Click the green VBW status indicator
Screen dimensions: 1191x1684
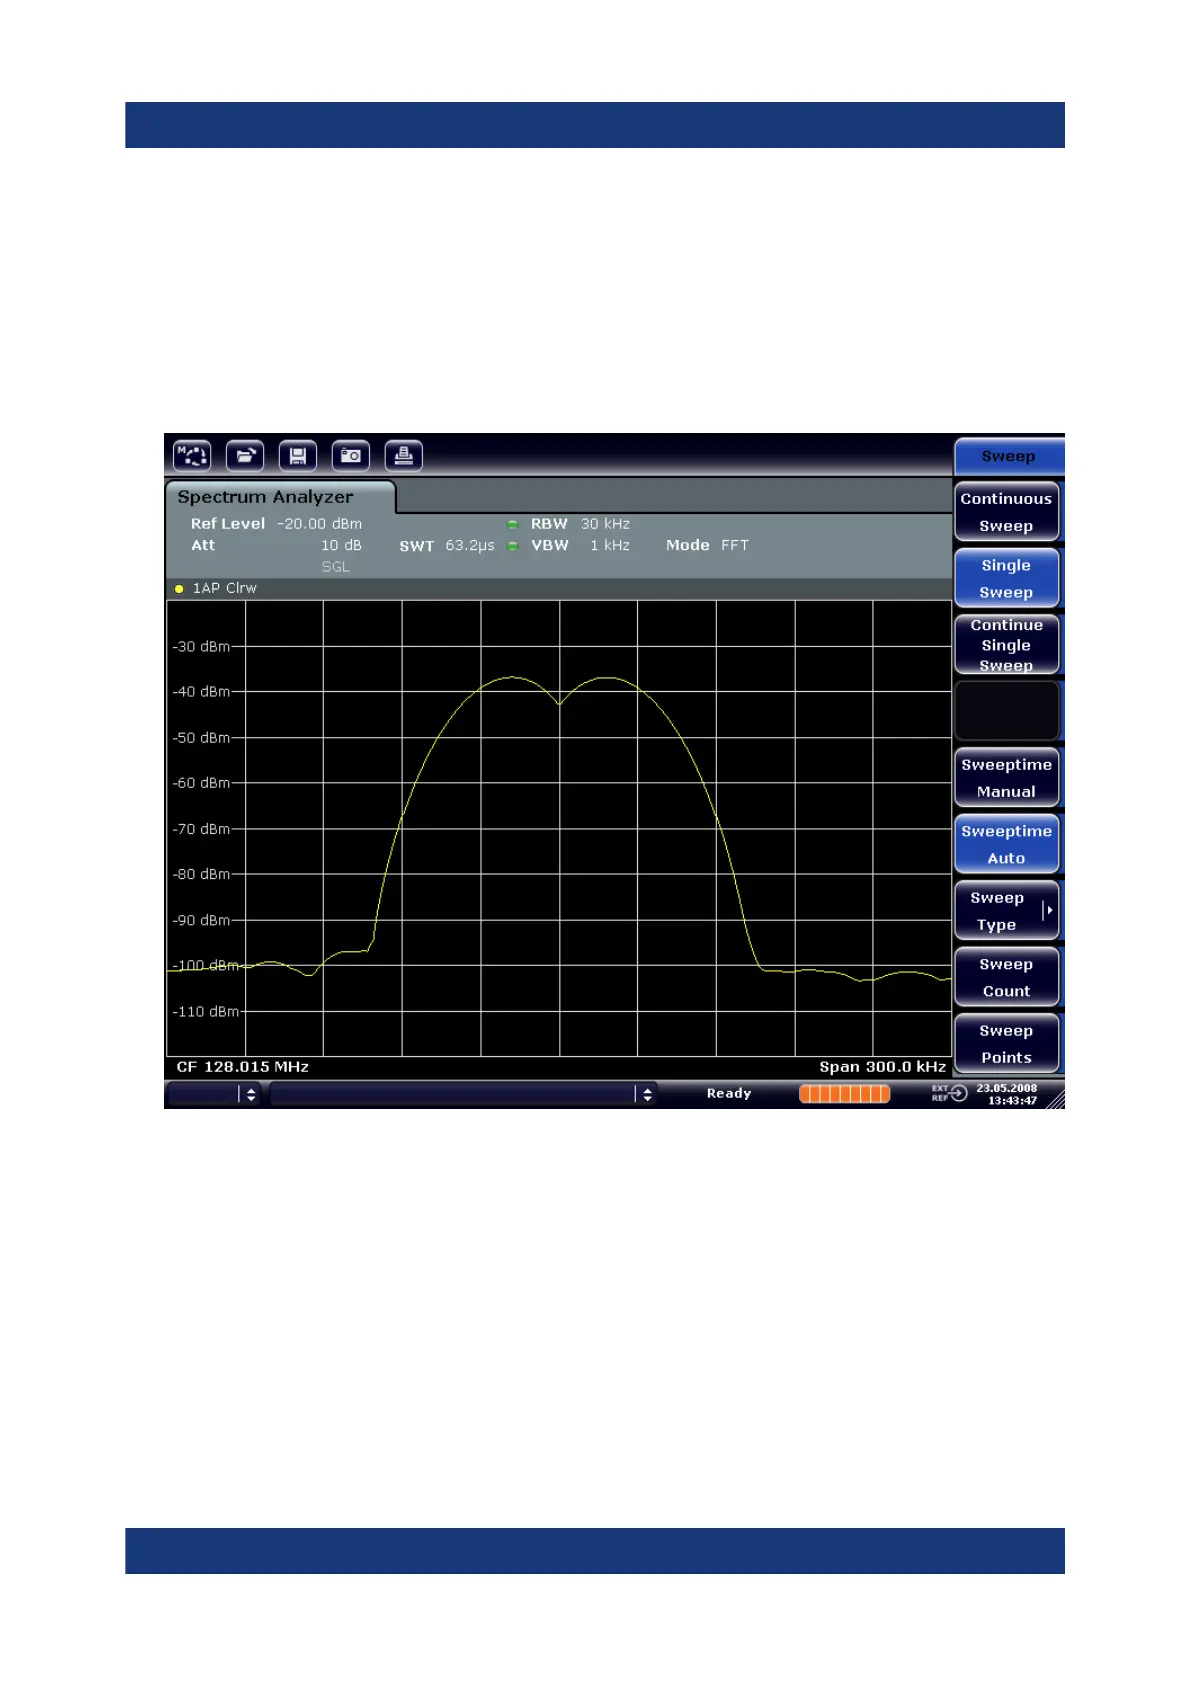513,546
